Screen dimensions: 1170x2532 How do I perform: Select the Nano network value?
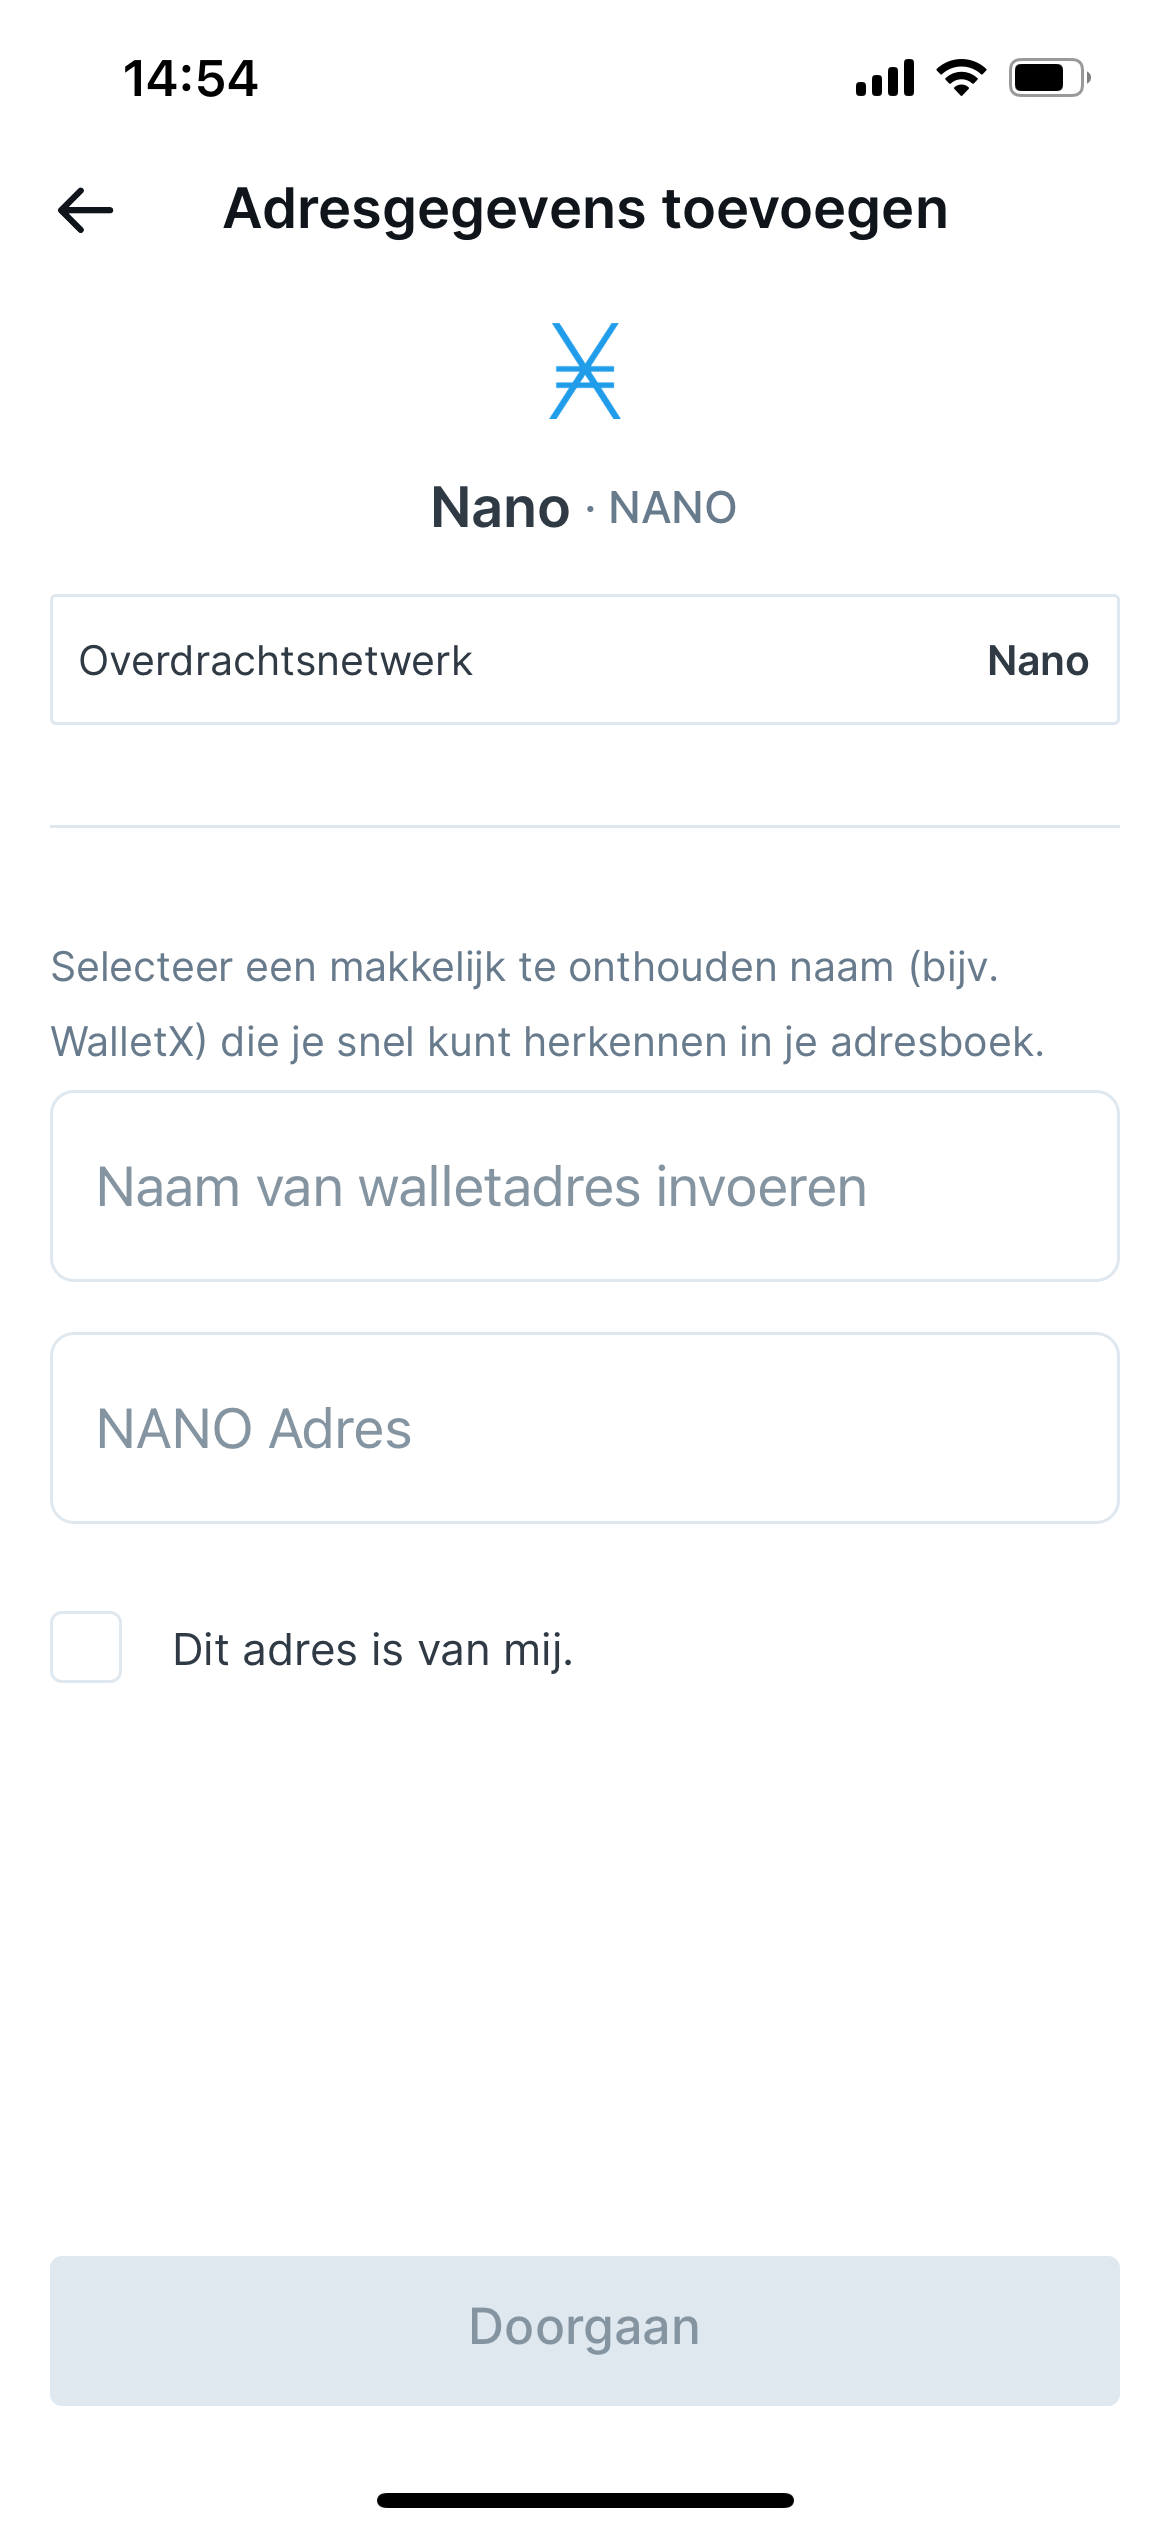(x=1038, y=661)
